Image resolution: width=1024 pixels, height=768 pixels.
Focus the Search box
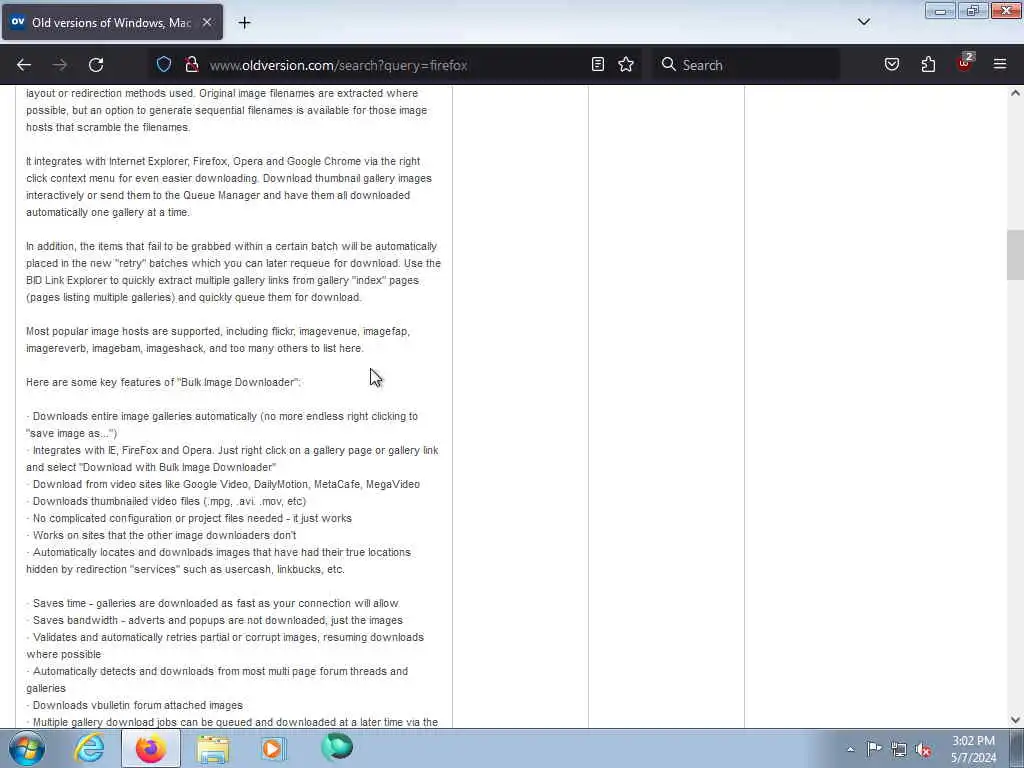tap(746, 65)
